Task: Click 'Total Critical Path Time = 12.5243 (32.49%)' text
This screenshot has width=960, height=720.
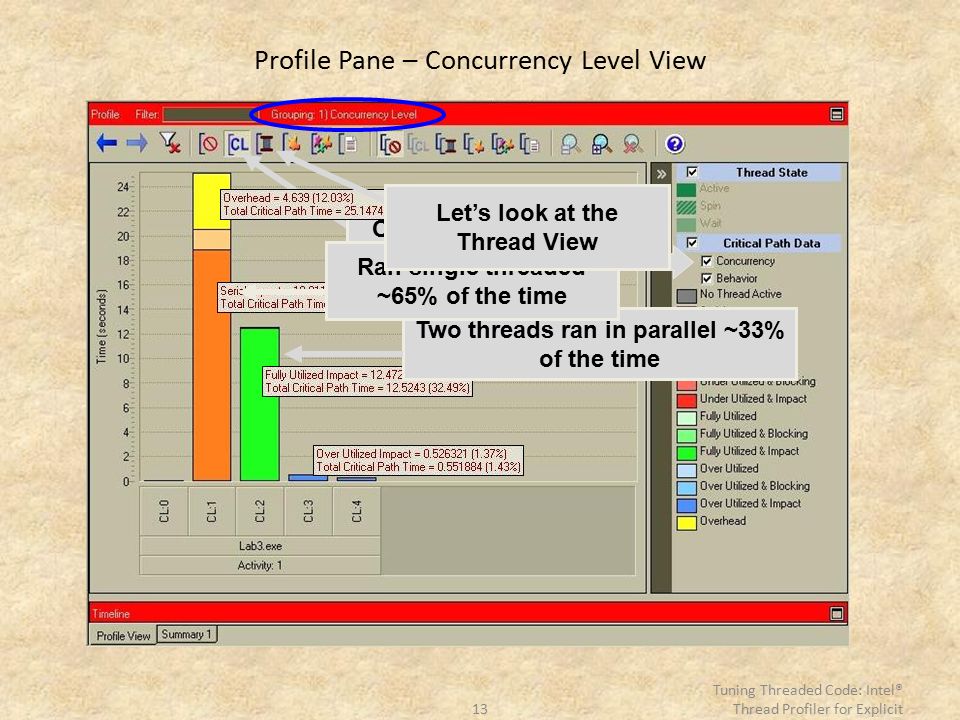Action: pyautogui.click(x=367, y=388)
